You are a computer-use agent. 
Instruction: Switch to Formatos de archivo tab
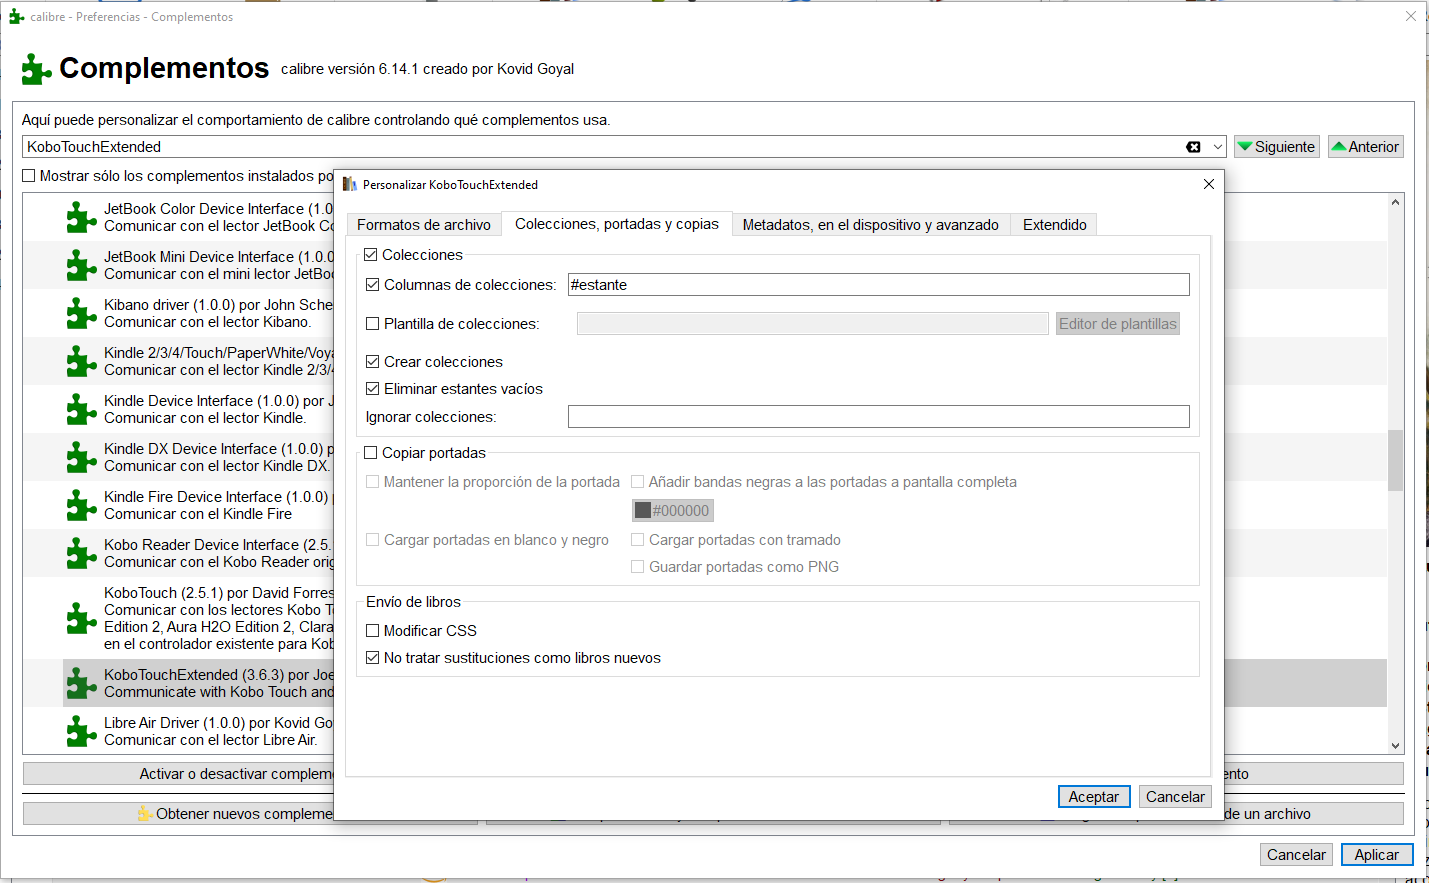(x=424, y=225)
